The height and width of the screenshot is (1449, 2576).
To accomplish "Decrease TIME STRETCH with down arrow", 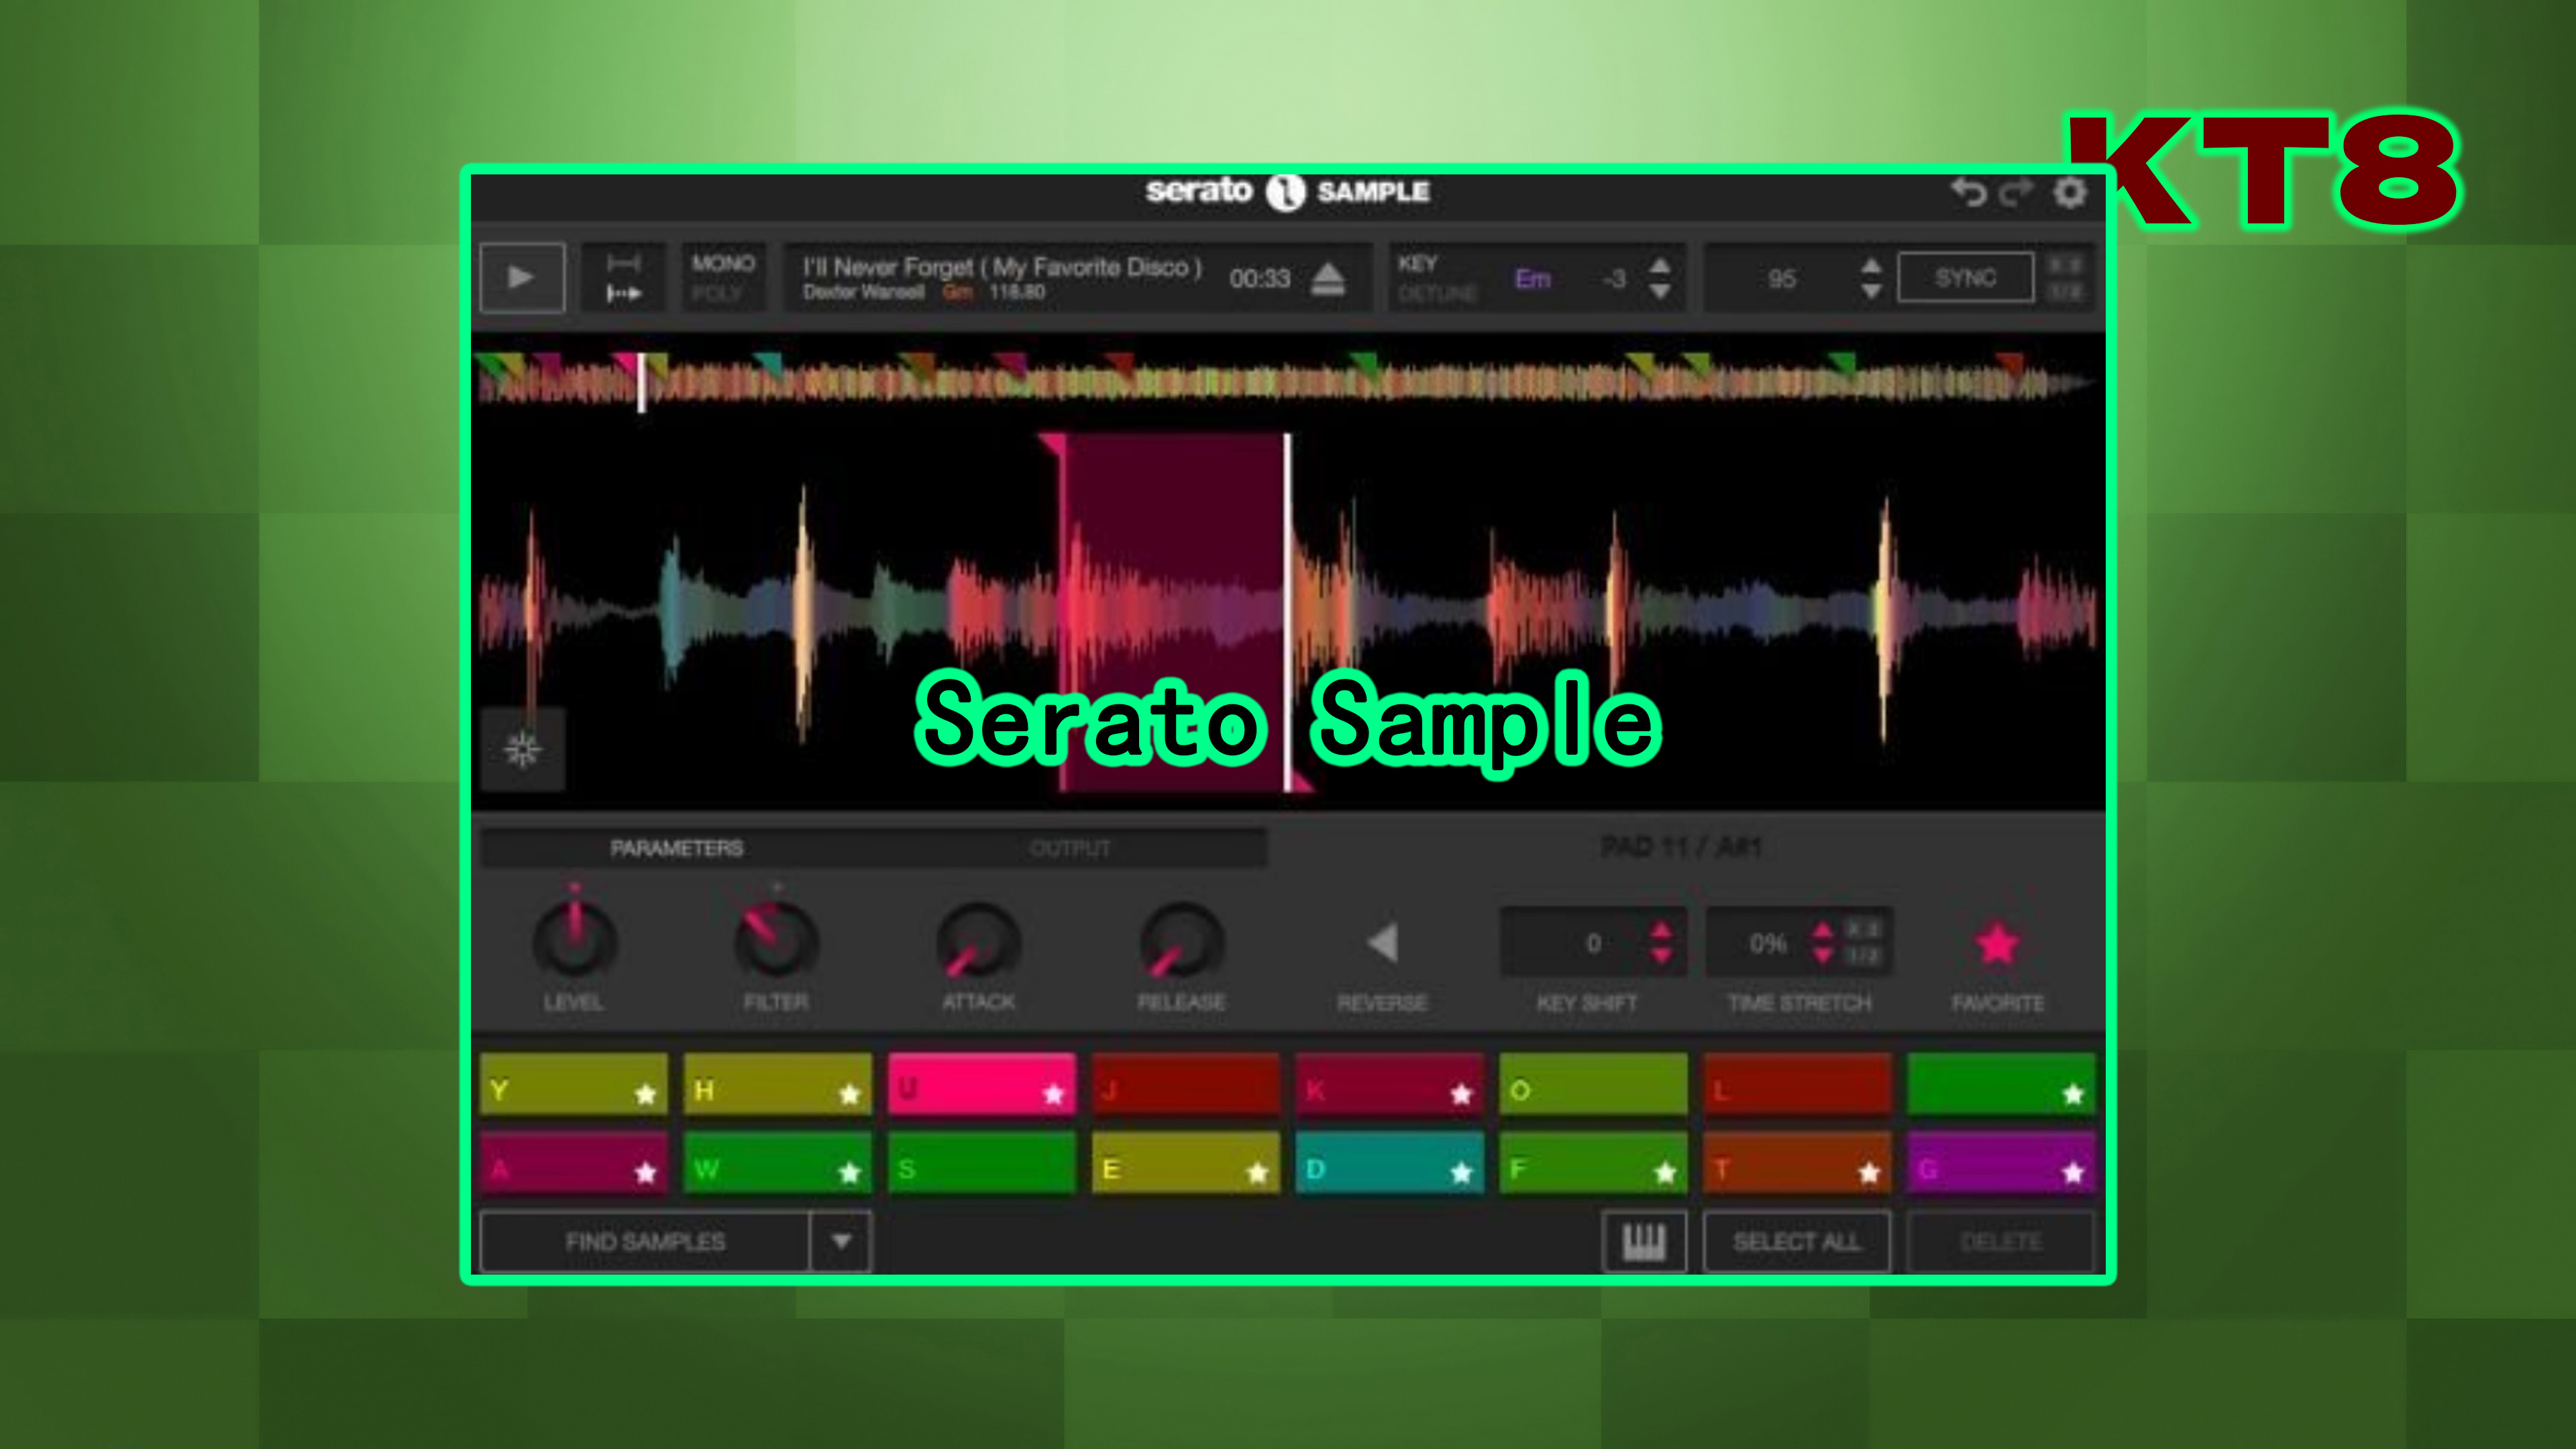I will coord(1823,956).
